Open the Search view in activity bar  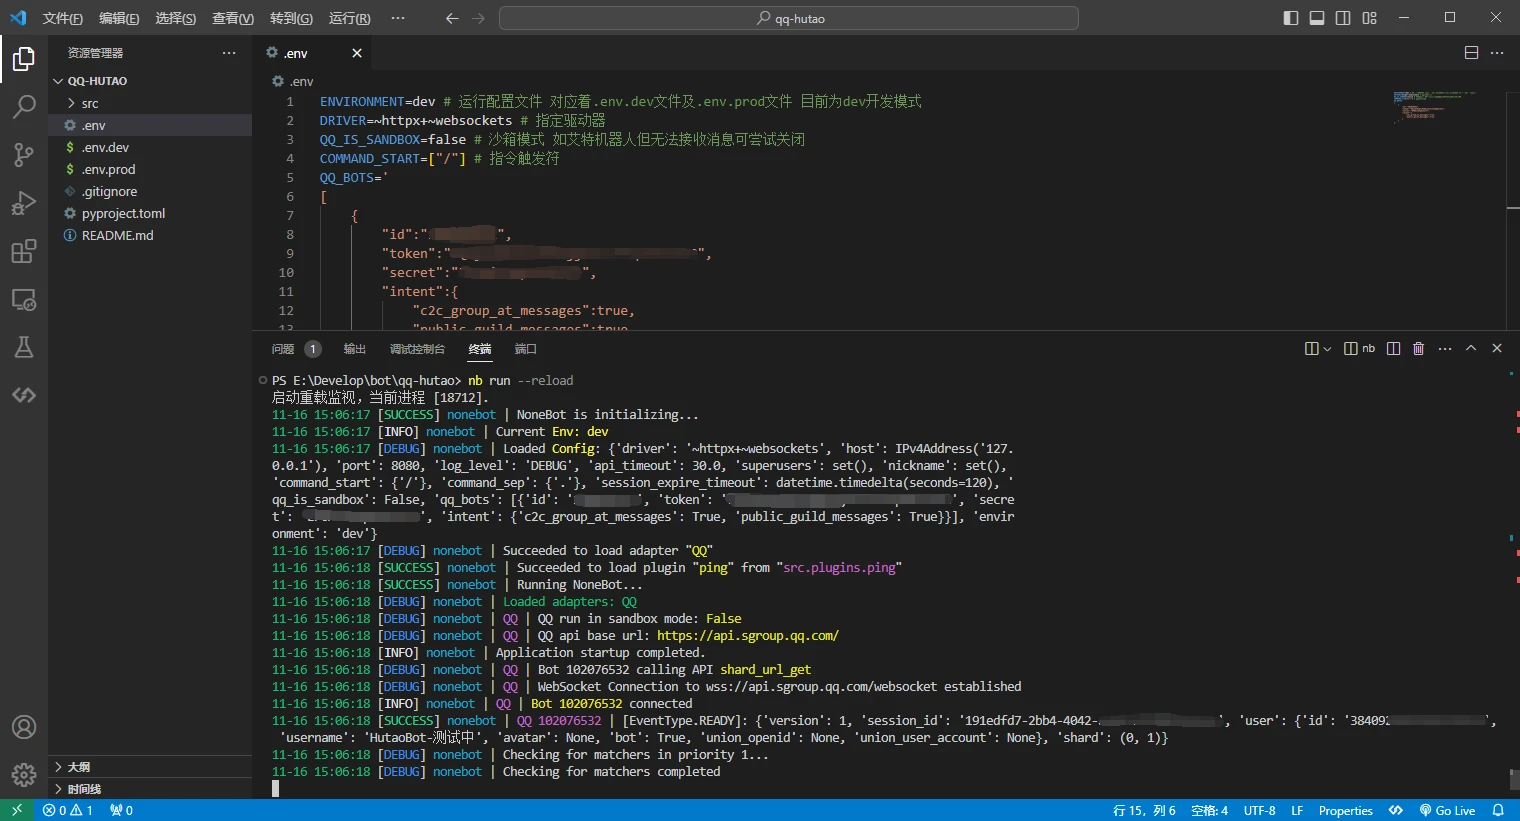tap(24, 106)
